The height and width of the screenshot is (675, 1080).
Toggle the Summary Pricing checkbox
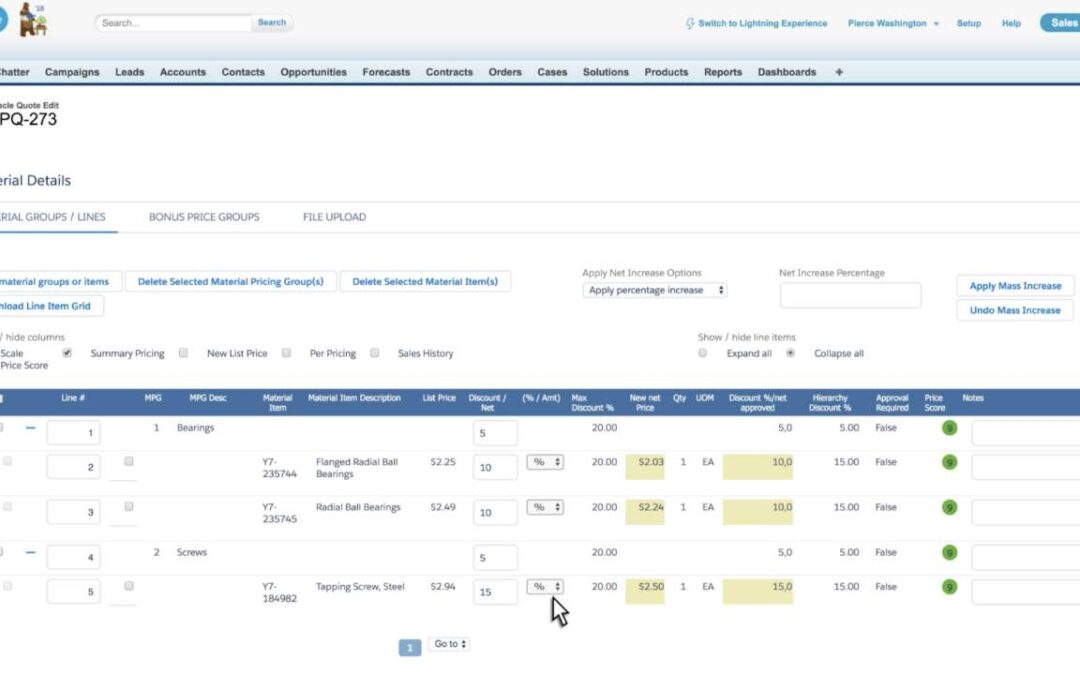click(67, 353)
